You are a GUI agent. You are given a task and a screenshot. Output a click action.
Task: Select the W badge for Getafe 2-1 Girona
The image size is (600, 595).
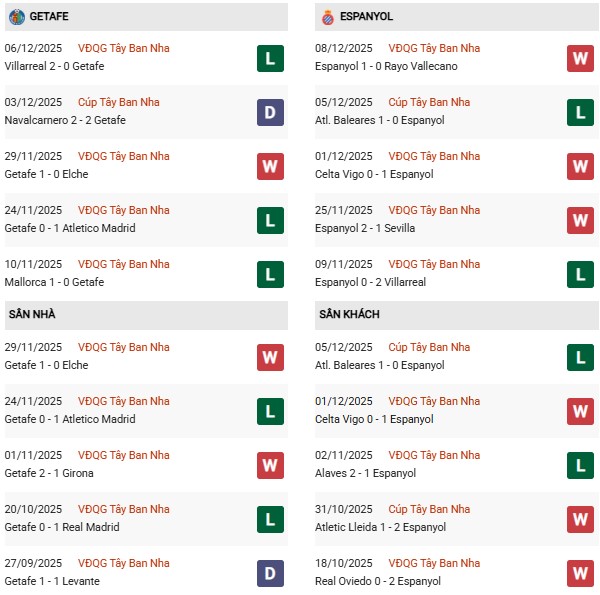point(269,465)
